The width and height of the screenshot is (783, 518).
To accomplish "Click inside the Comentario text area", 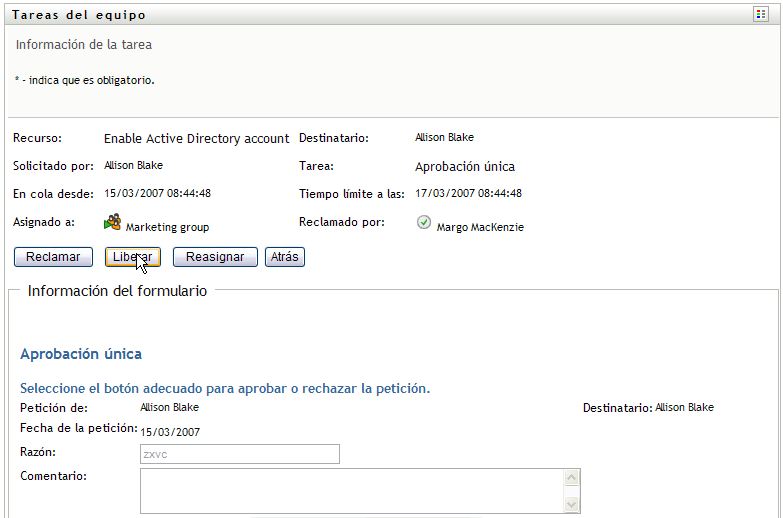I will click(x=352, y=491).
